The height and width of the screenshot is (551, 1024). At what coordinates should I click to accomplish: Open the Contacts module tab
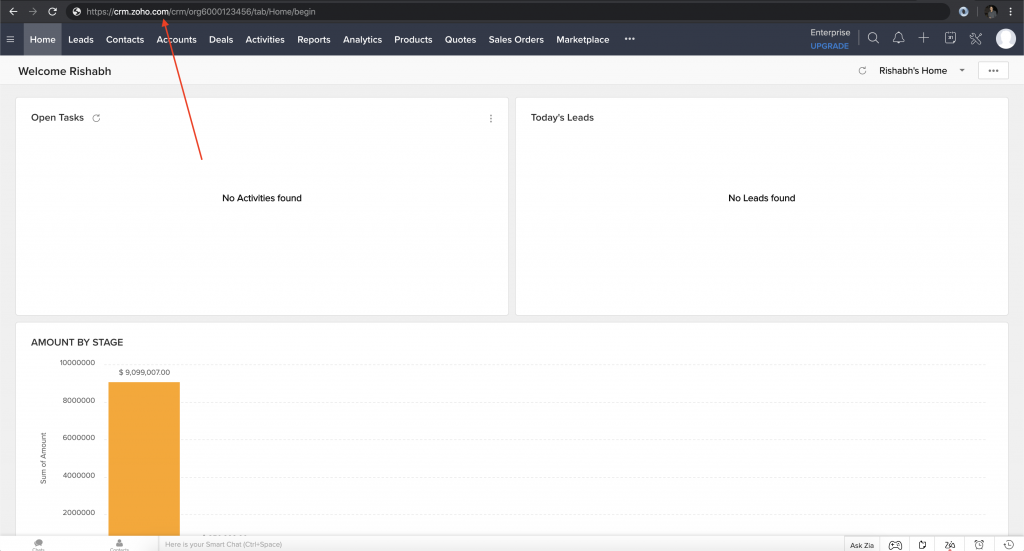(x=125, y=39)
